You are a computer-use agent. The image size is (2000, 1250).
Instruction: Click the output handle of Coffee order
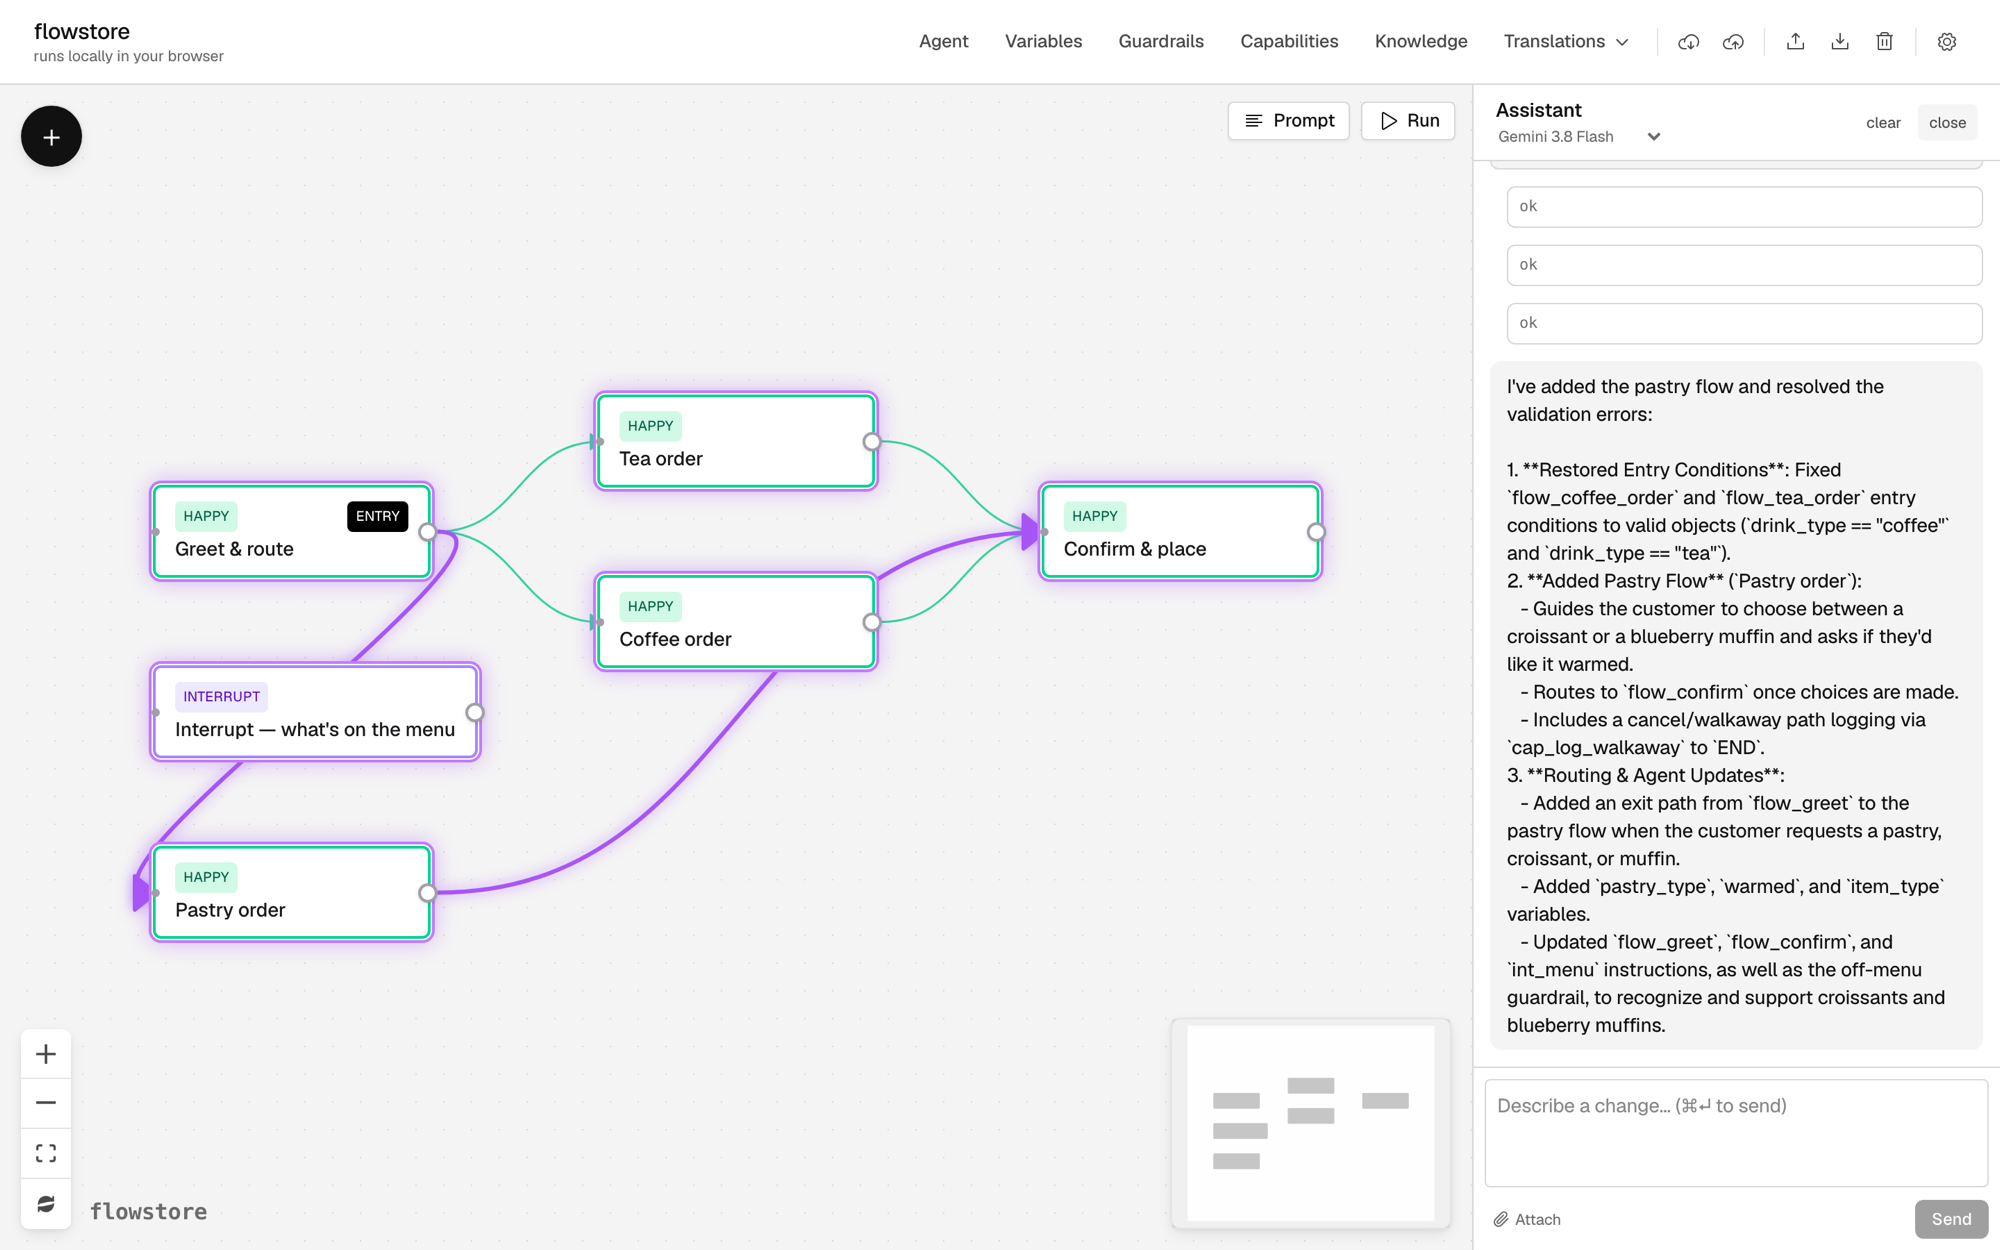pos(872,622)
